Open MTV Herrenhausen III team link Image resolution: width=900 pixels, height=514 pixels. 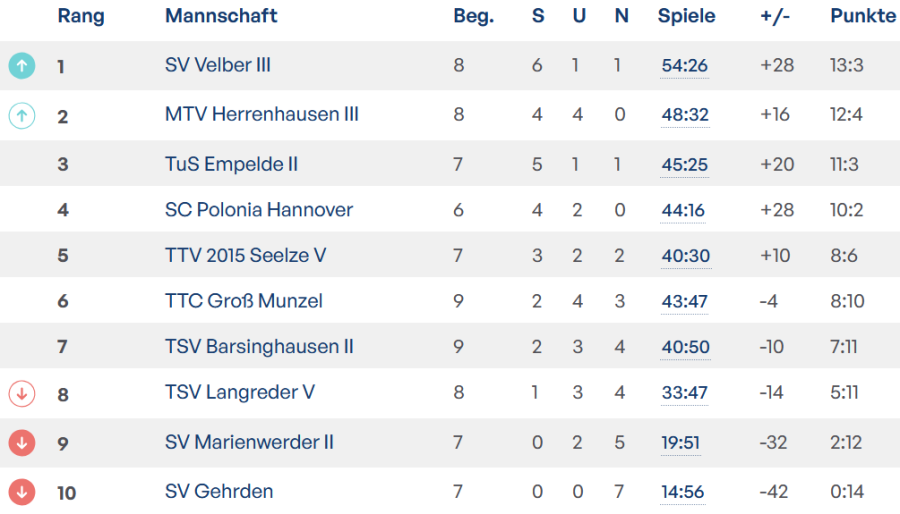[x=261, y=115]
